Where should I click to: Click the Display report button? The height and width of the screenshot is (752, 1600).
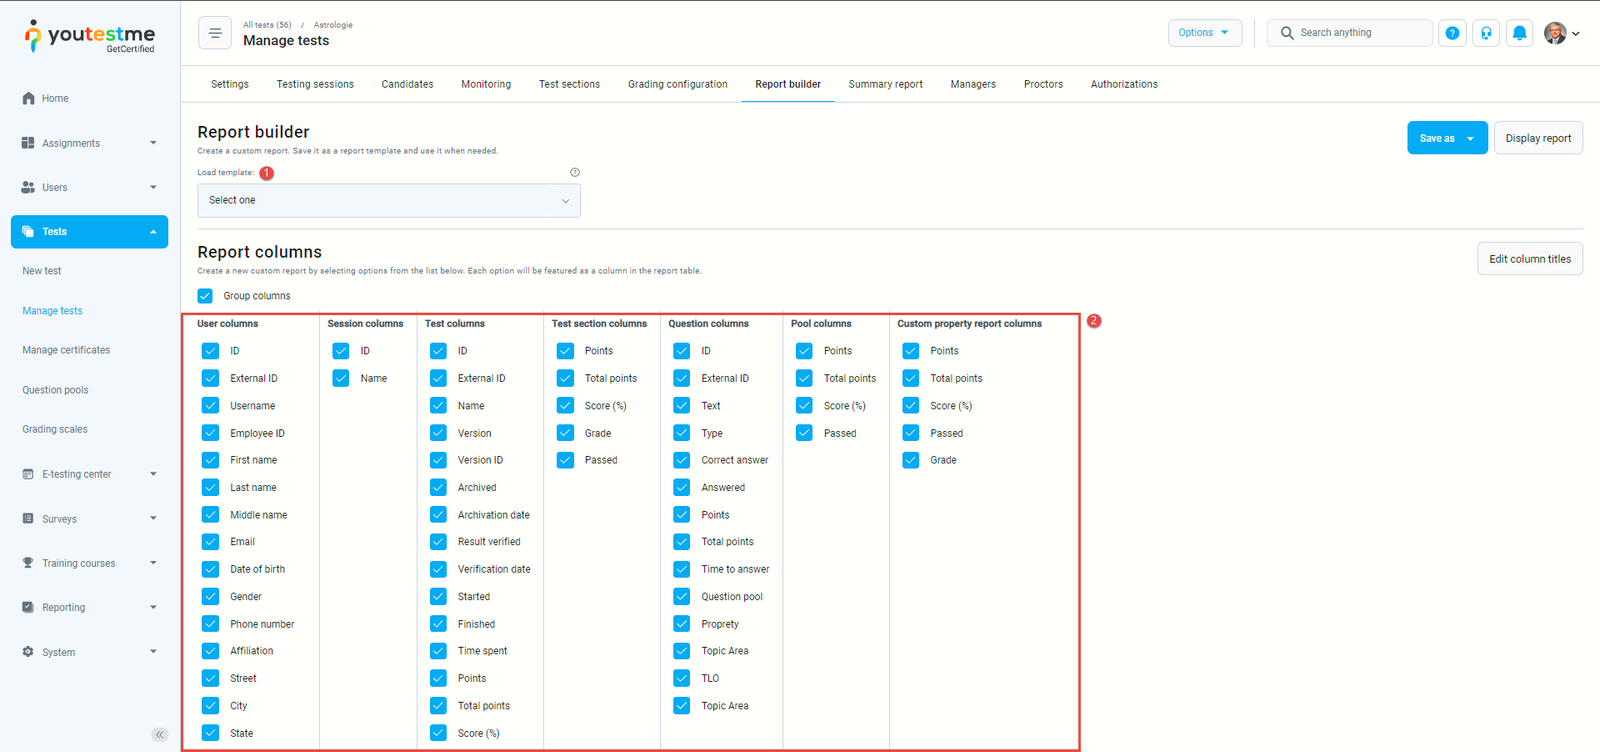(x=1537, y=138)
